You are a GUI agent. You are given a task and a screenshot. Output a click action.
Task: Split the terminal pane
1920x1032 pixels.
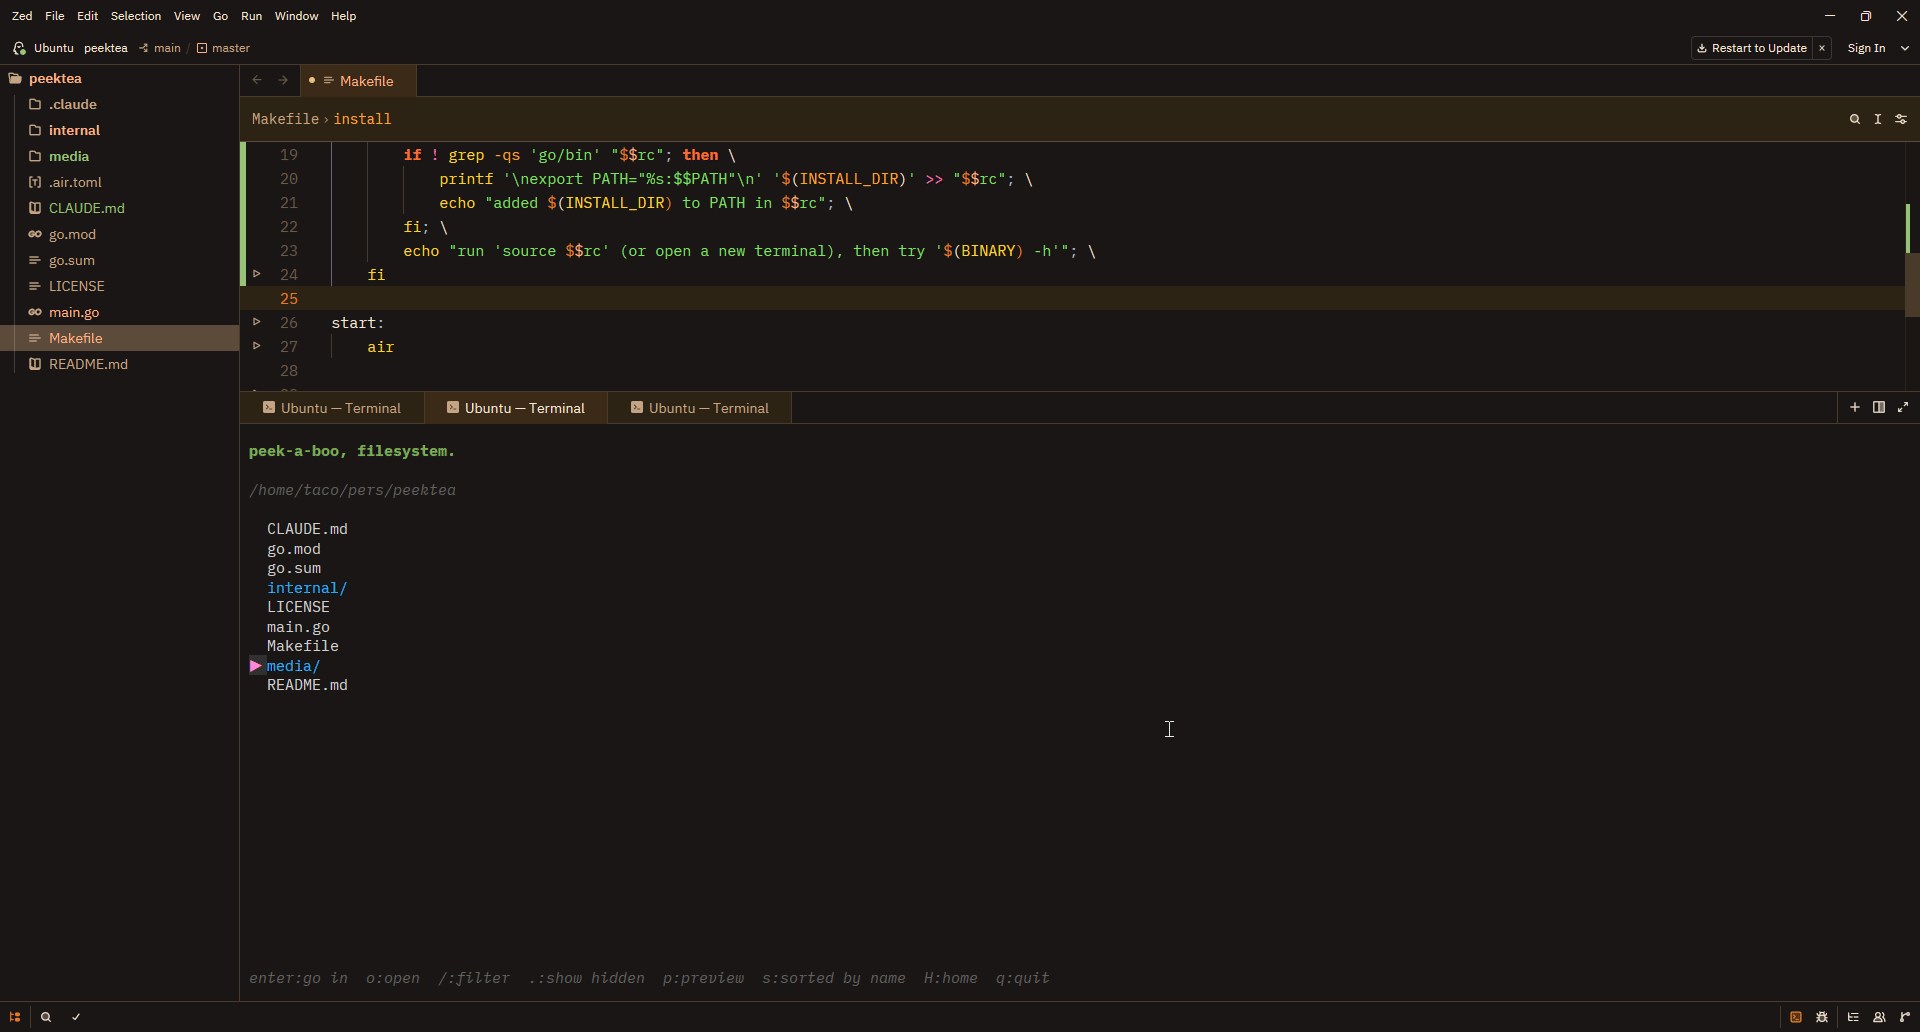click(x=1879, y=407)
